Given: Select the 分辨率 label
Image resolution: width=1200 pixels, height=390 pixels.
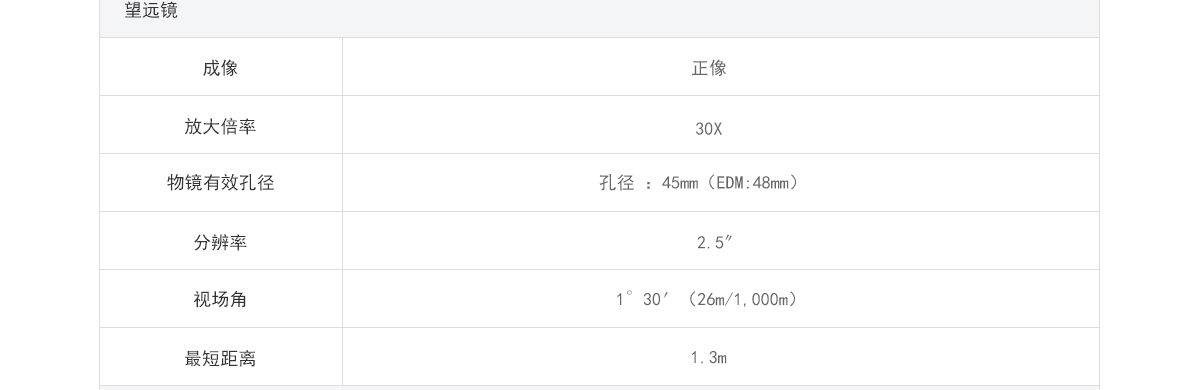Looking at the screenshot, I should pos(220,242).
